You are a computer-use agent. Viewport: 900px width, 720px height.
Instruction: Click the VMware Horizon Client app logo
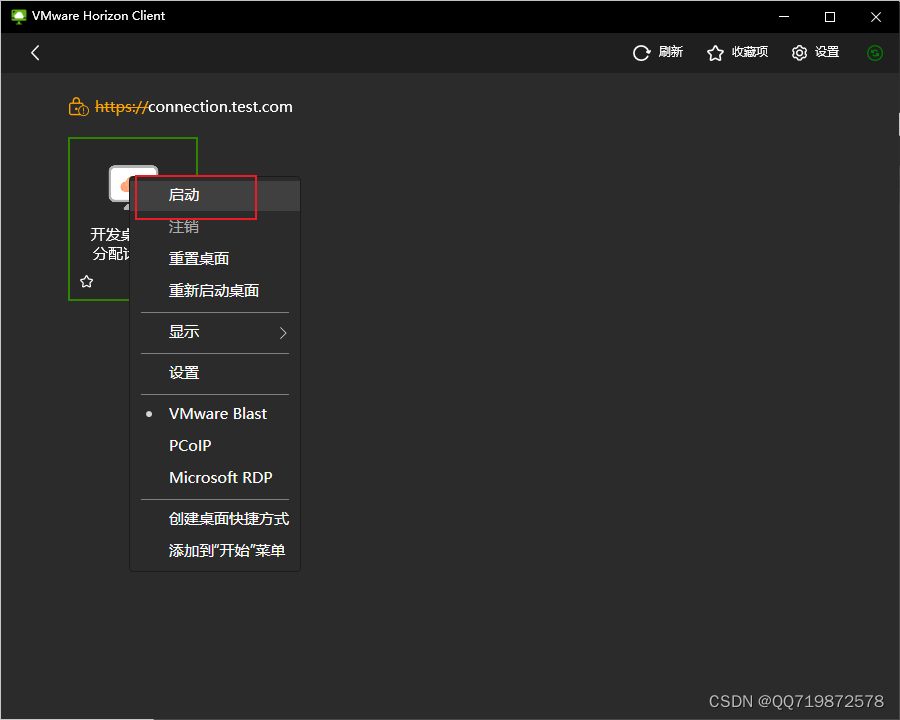18,16
